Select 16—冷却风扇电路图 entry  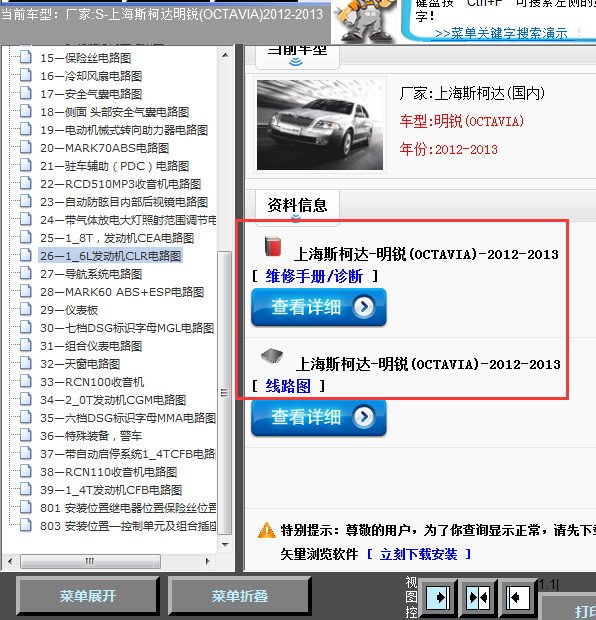91,76
